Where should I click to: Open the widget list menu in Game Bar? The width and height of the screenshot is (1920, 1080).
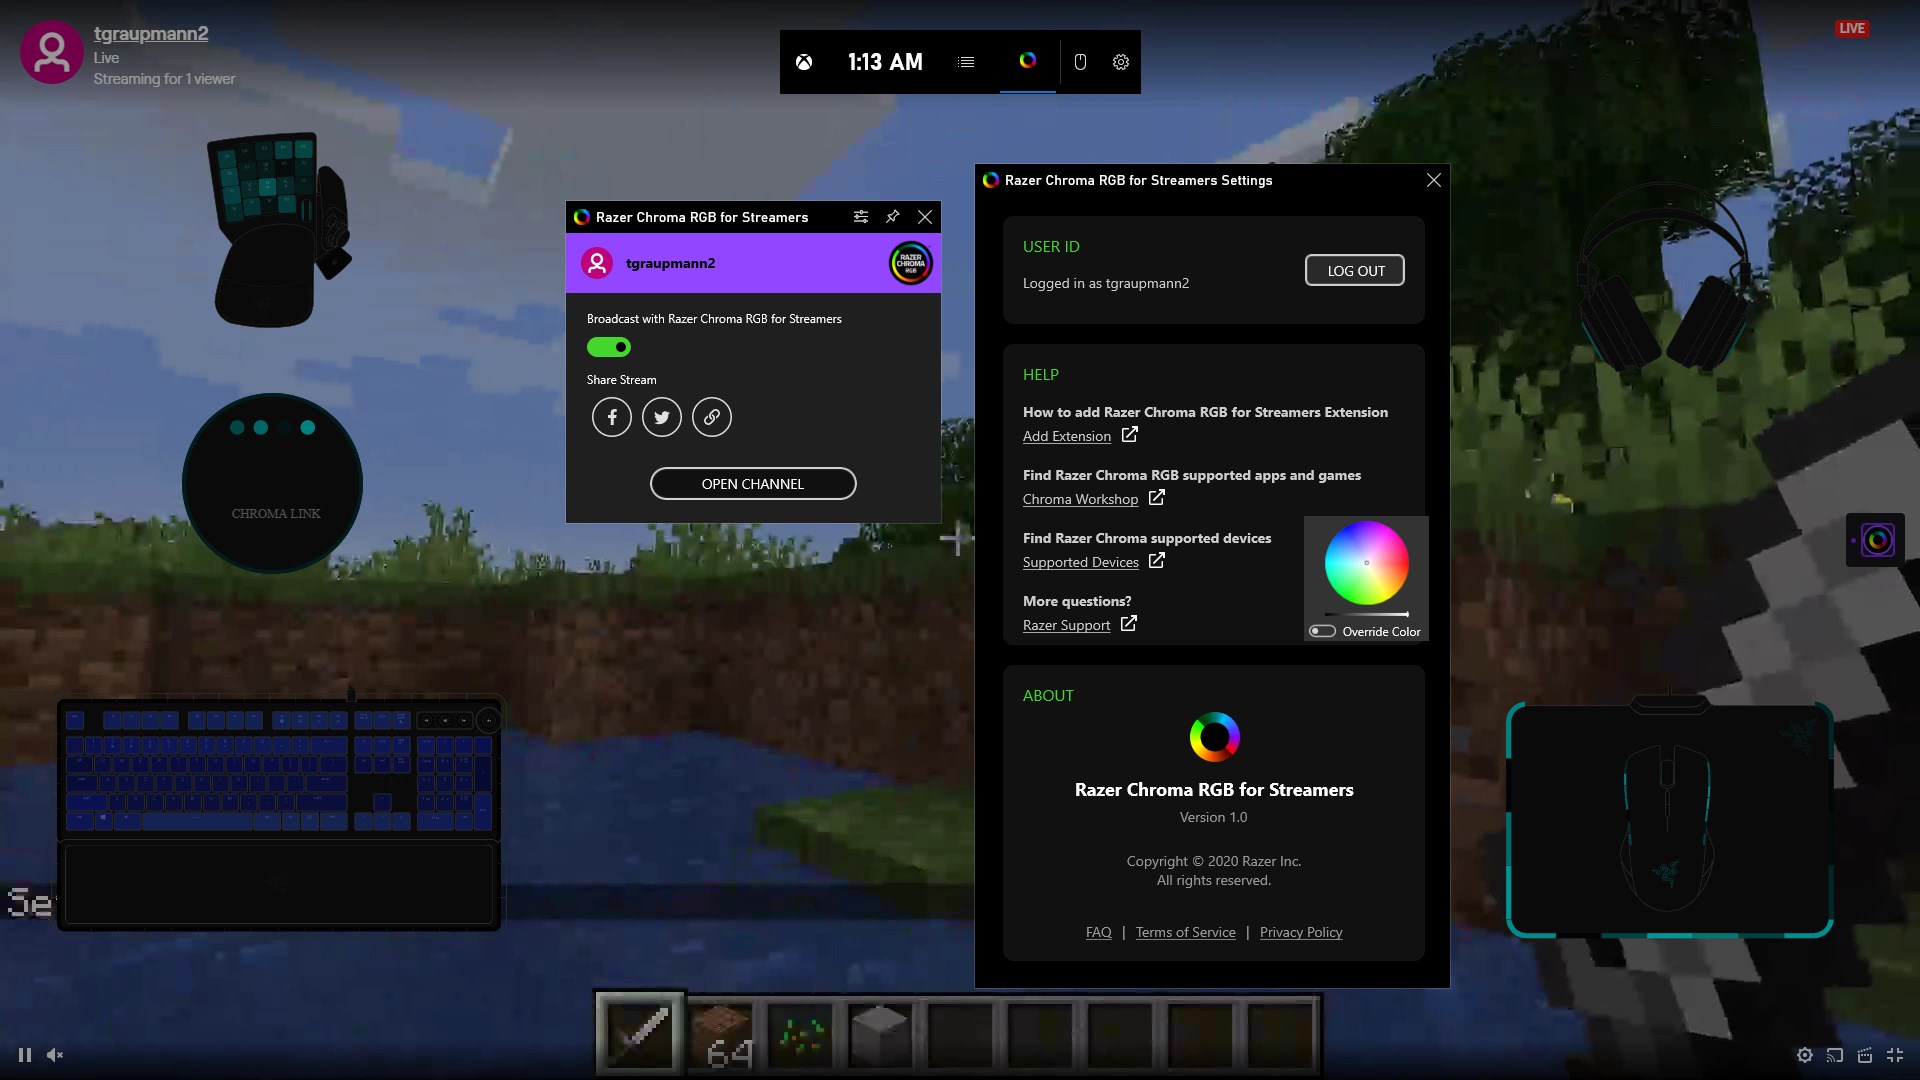coord(965,62)
